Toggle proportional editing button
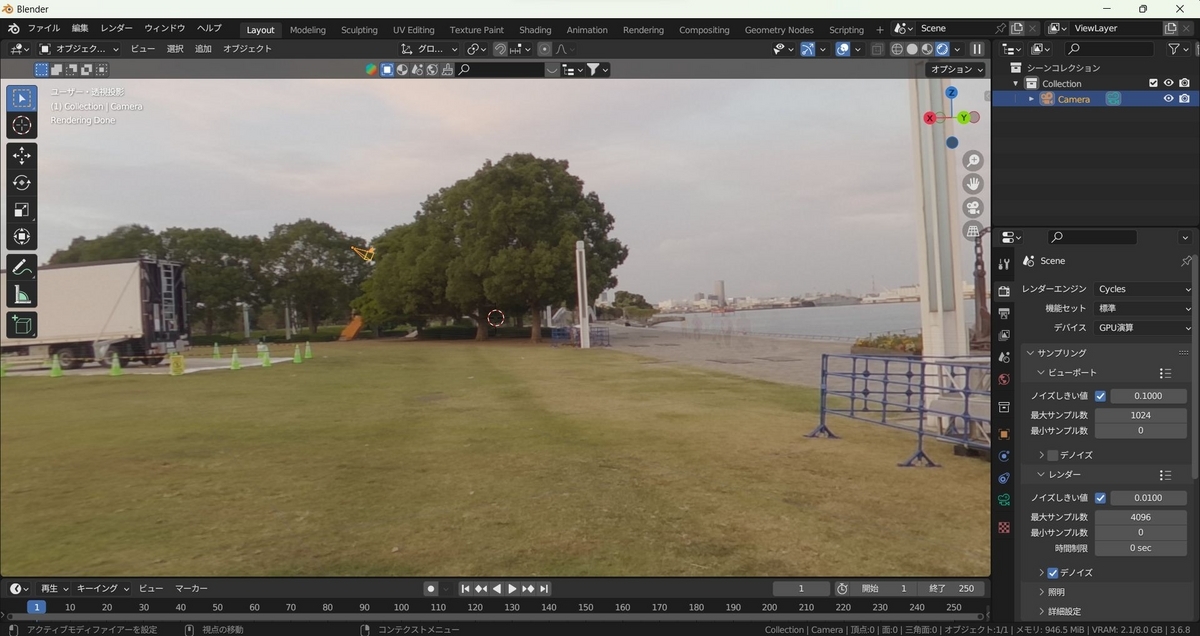The width and height of the screenshot is (1200, 636). 544,49
